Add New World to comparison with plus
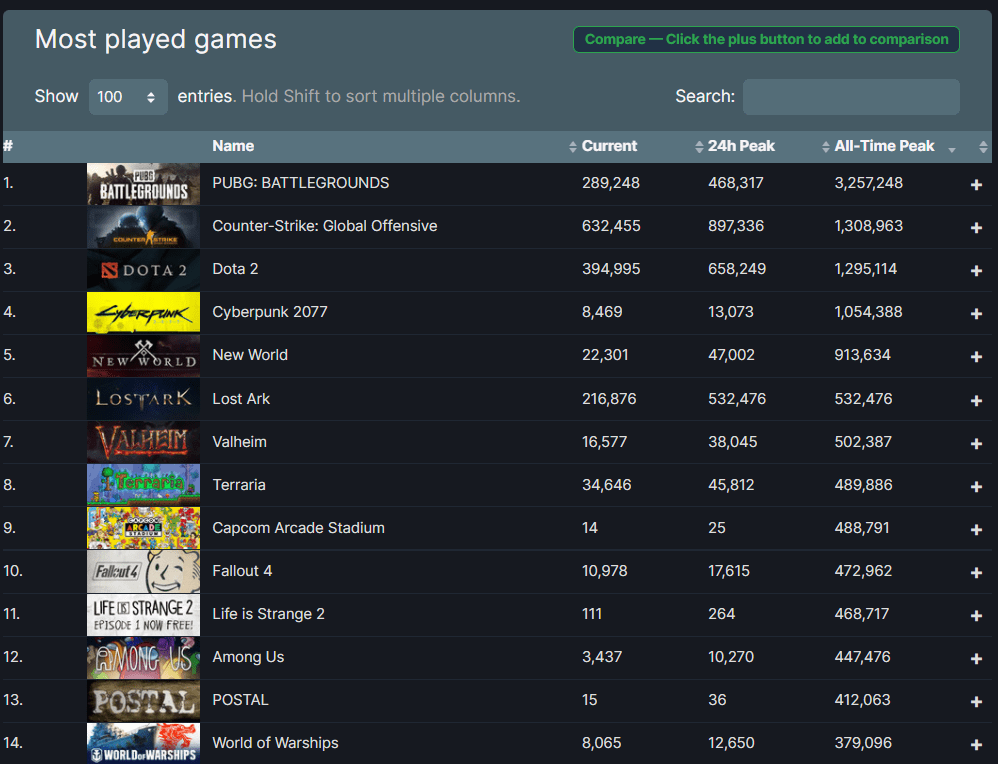The height and width of the screenshot is (764, 998). (976, 357)
